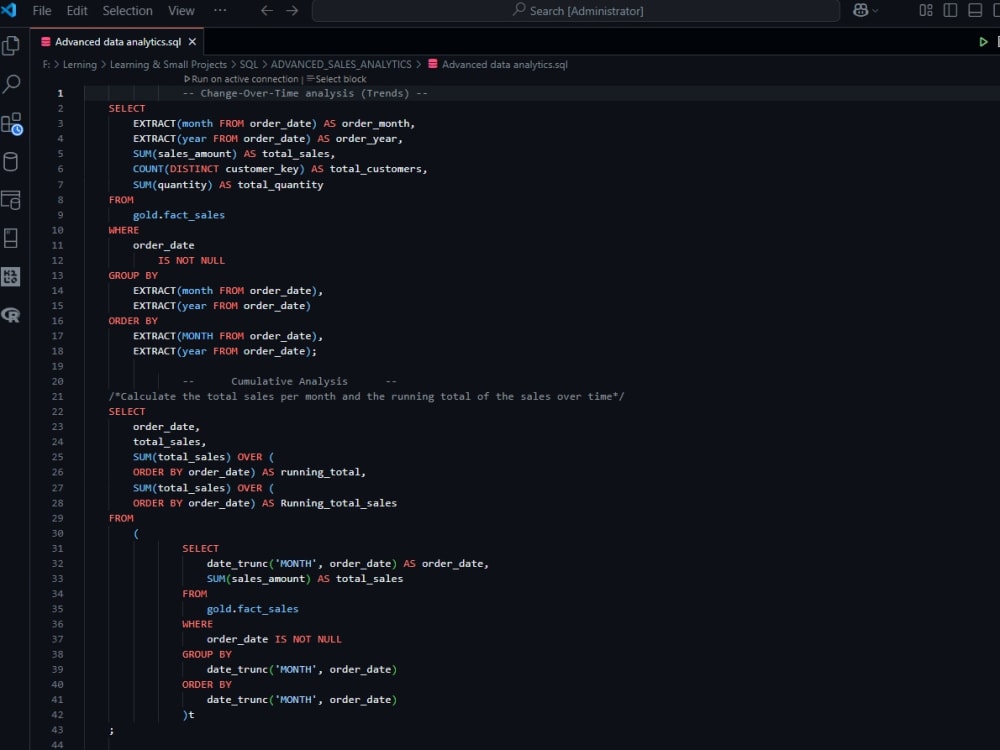Click 'total_quantity' alias on line 7
This screenshot has height=750, width=1000.
281,185
